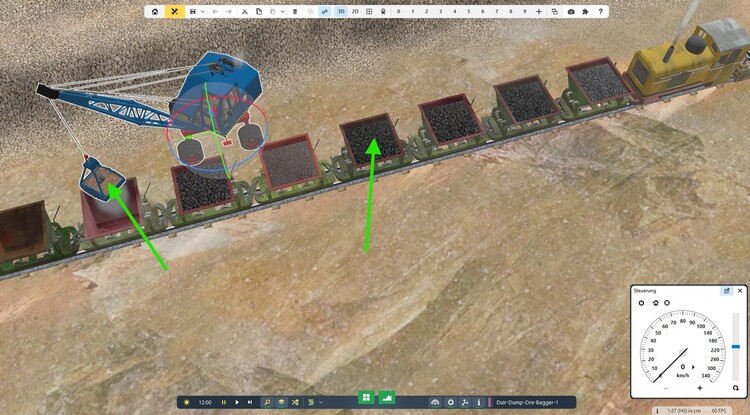The width and height of the screenshot is (750, 415).
Task: Select camera slot 7
Action: (x=496, y=11)
